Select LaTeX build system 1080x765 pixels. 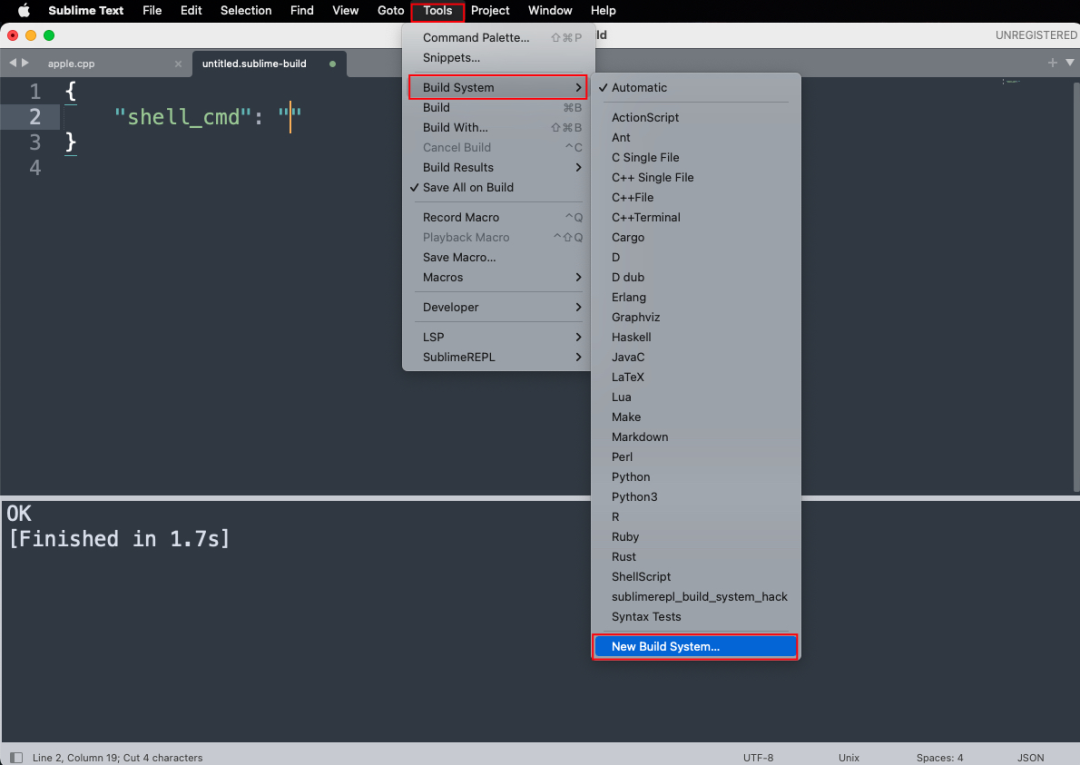(696, 377)
